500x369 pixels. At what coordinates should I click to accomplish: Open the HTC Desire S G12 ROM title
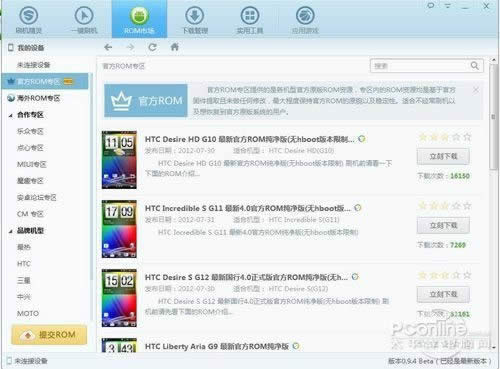[x=246, y=277]
